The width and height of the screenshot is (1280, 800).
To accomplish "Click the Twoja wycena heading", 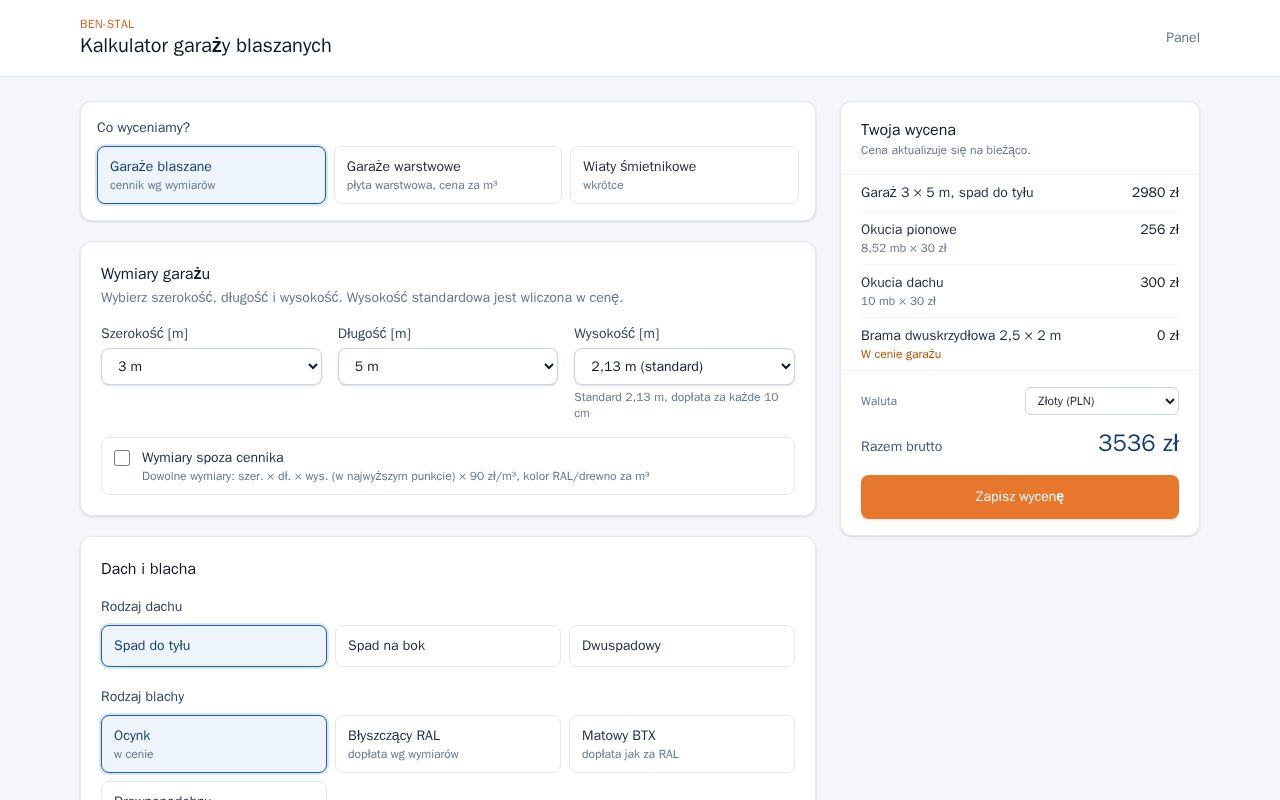I will pos(908,130).
